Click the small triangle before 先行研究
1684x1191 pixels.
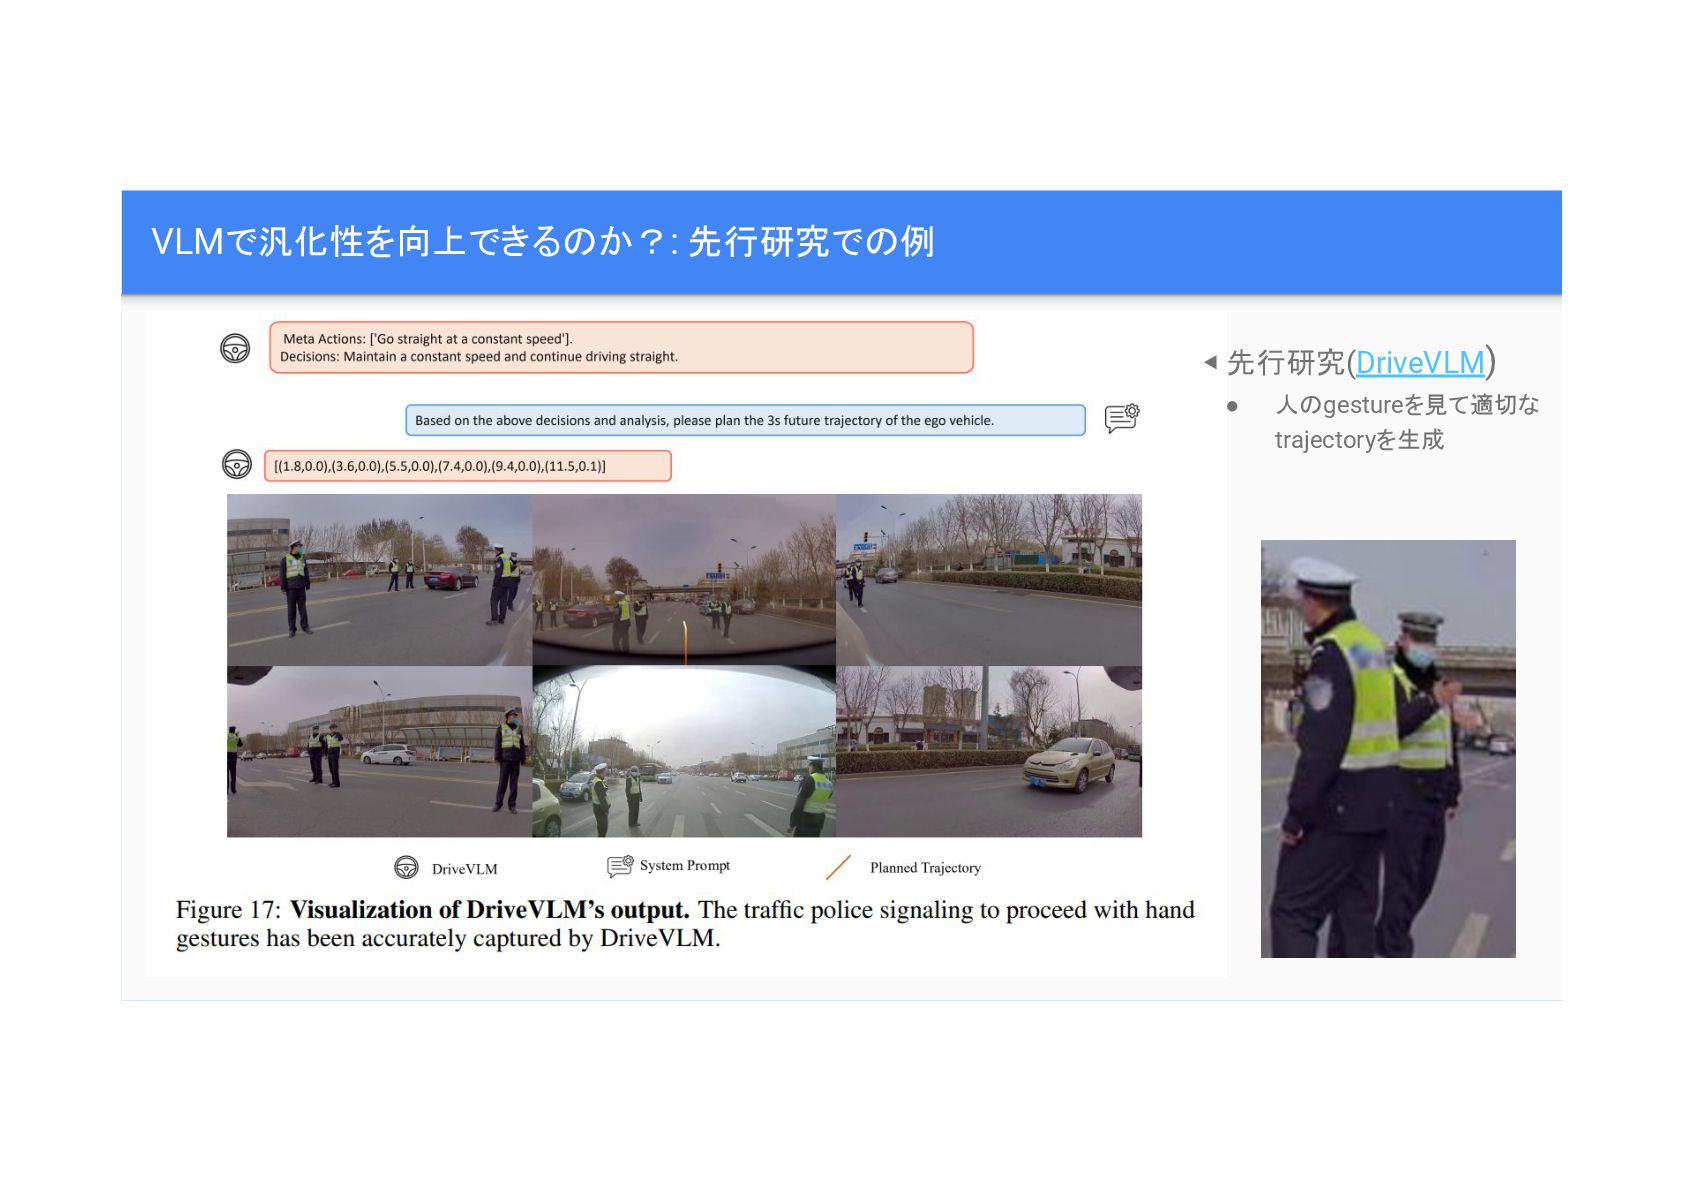pyautogui.click(x=1210, y=362)
